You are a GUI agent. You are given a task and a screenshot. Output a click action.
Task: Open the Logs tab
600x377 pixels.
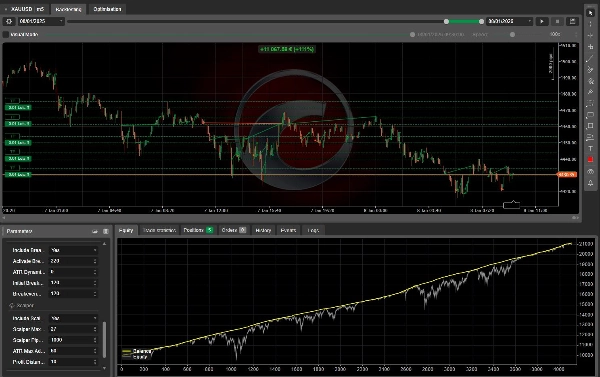coord(313,230)
